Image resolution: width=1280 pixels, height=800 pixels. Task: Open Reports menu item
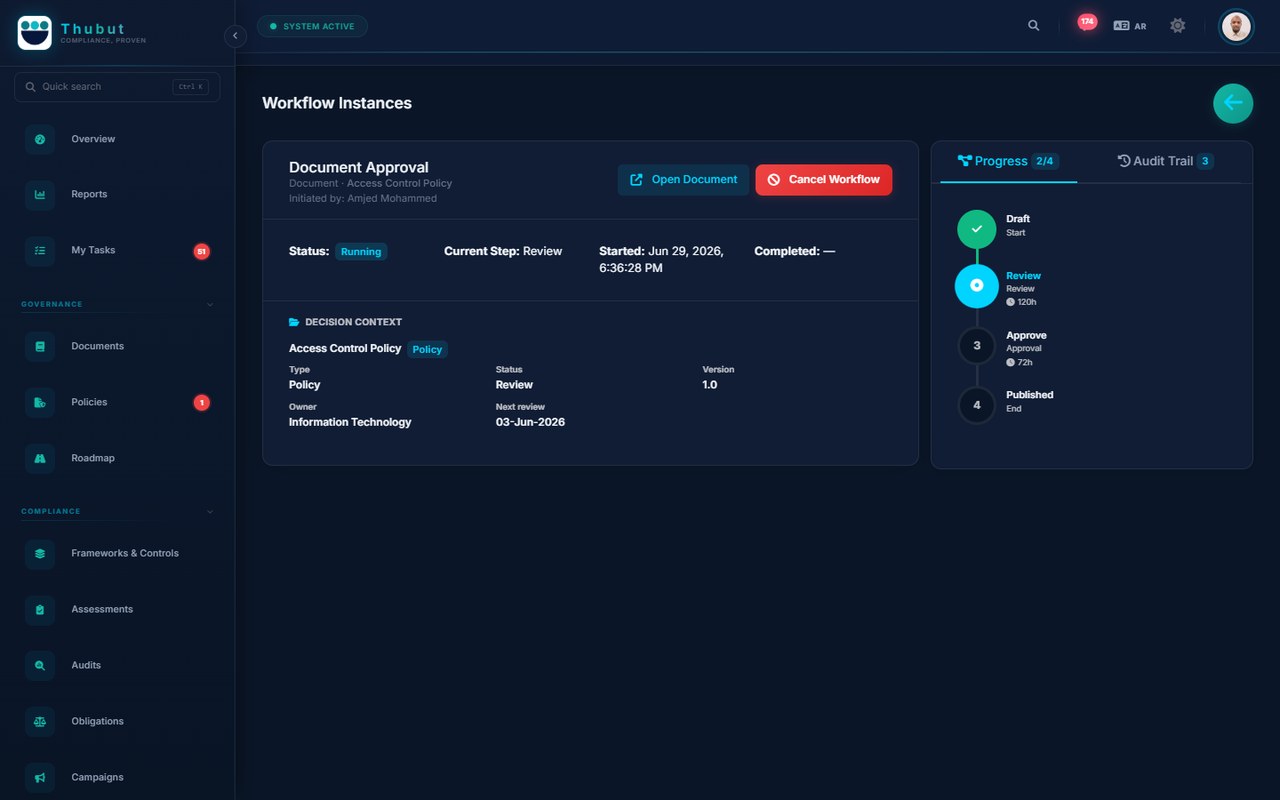tap(117, 195)
